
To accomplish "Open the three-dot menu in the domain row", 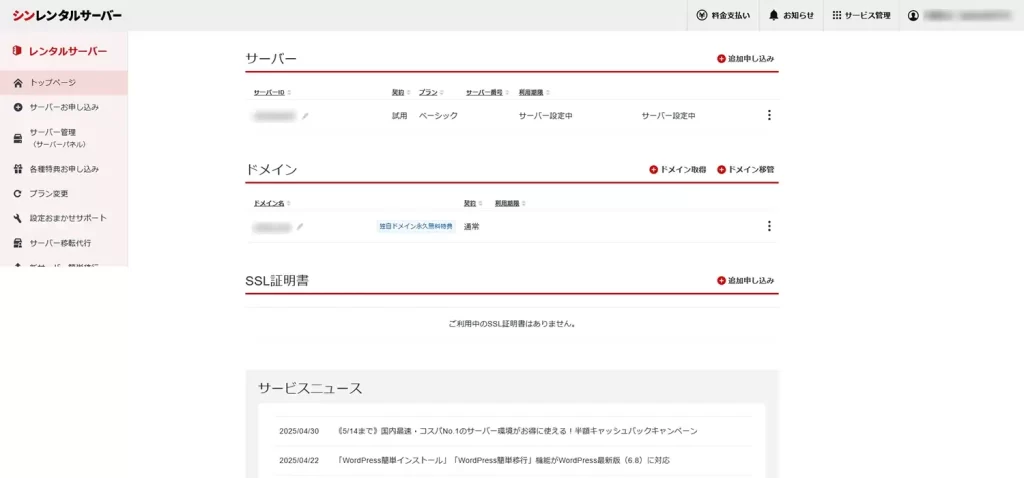I will point(769,226).
